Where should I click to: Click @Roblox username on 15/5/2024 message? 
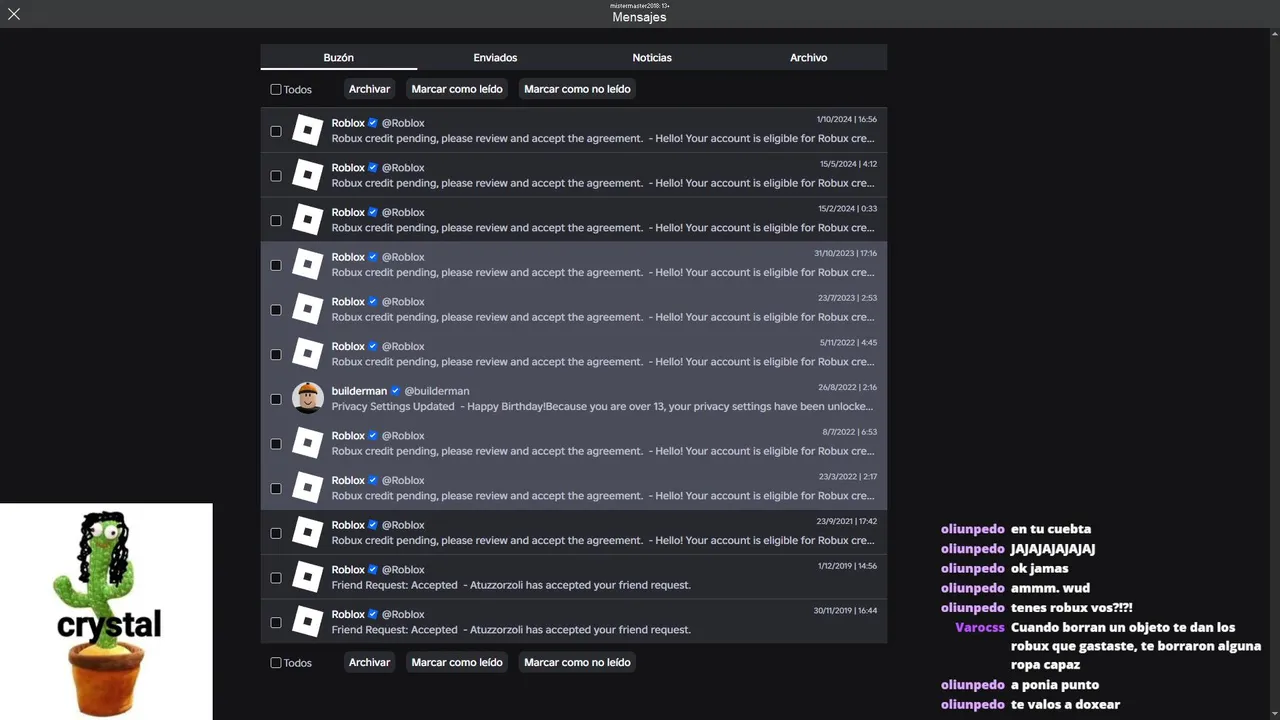403,168
